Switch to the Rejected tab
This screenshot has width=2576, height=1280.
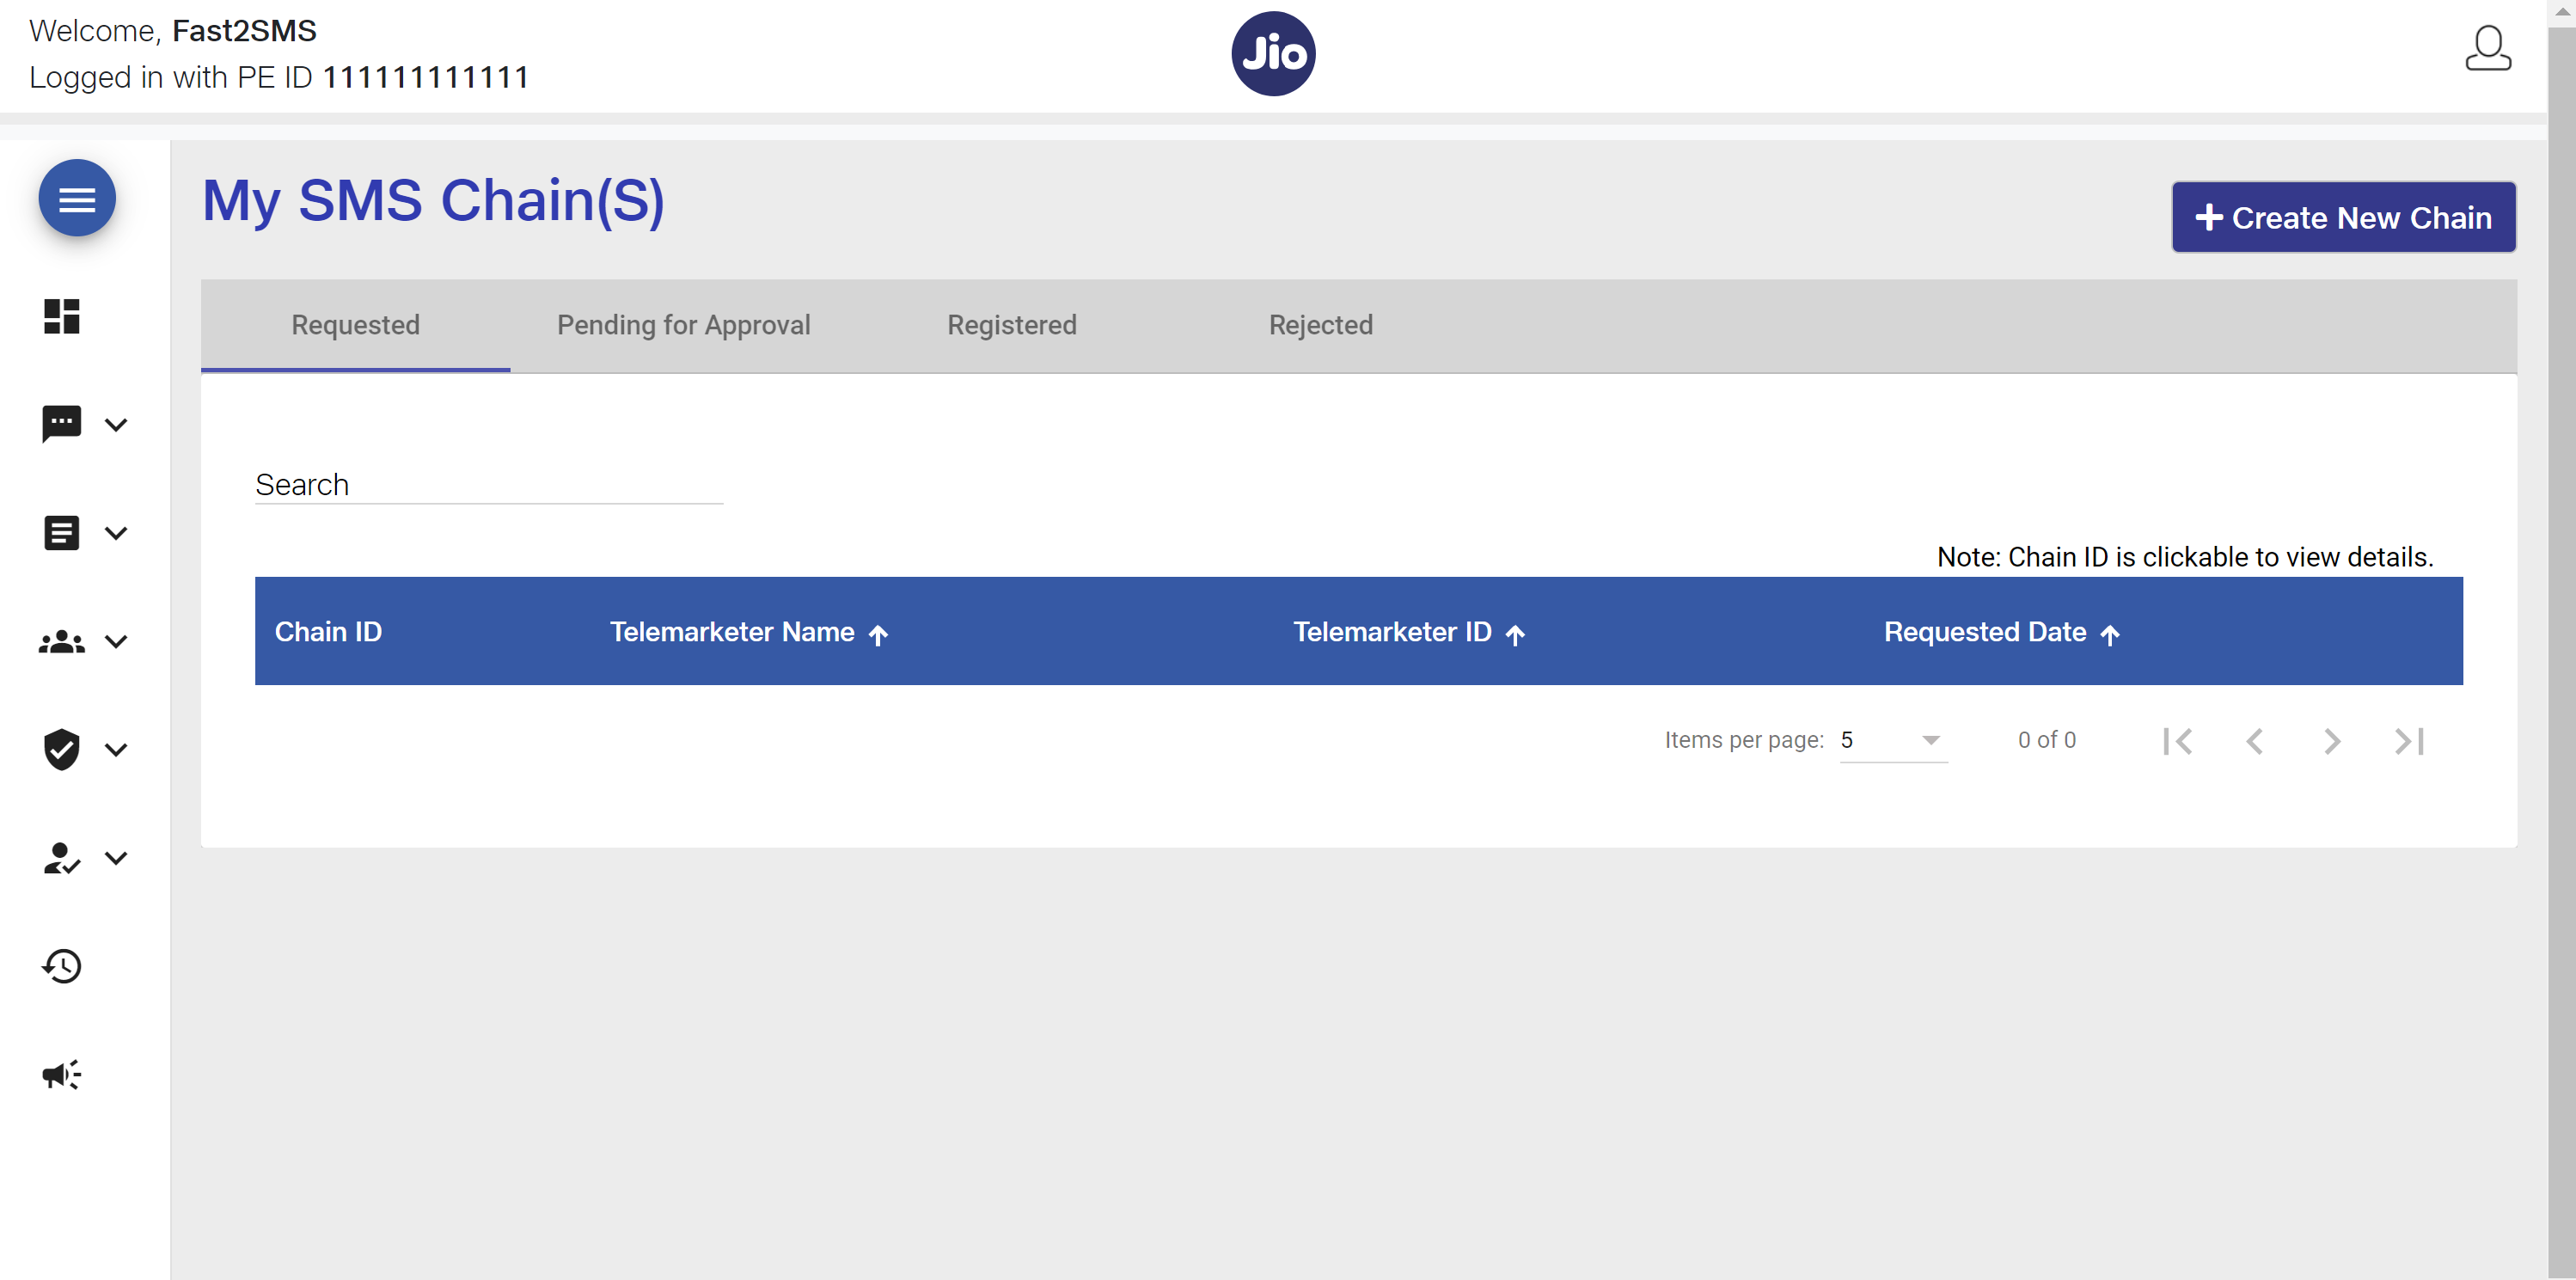pyautogui.click(x=1320, y=325)
